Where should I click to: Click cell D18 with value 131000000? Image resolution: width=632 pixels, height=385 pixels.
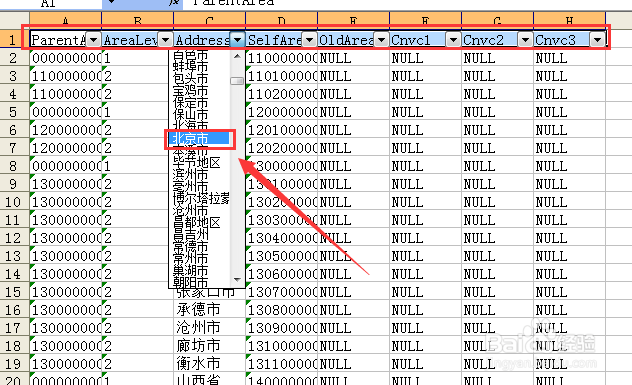(282, 346)
